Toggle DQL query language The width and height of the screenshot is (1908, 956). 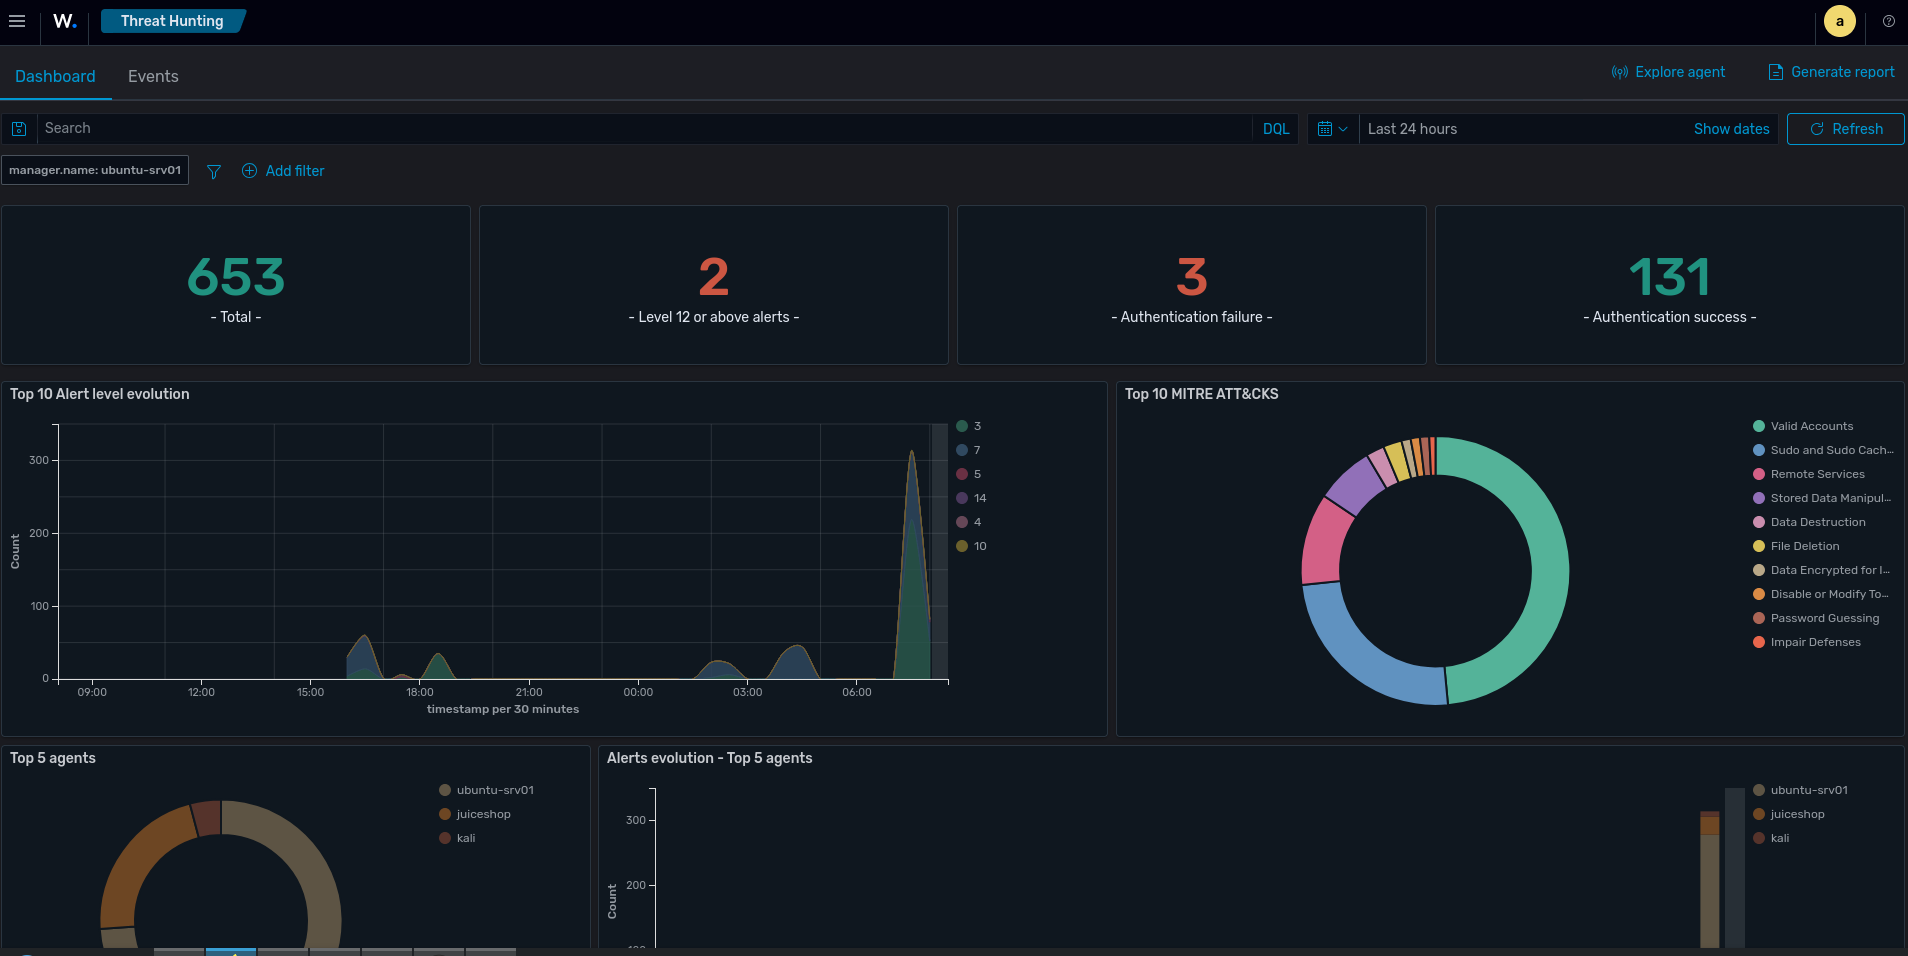(1276, 129)
